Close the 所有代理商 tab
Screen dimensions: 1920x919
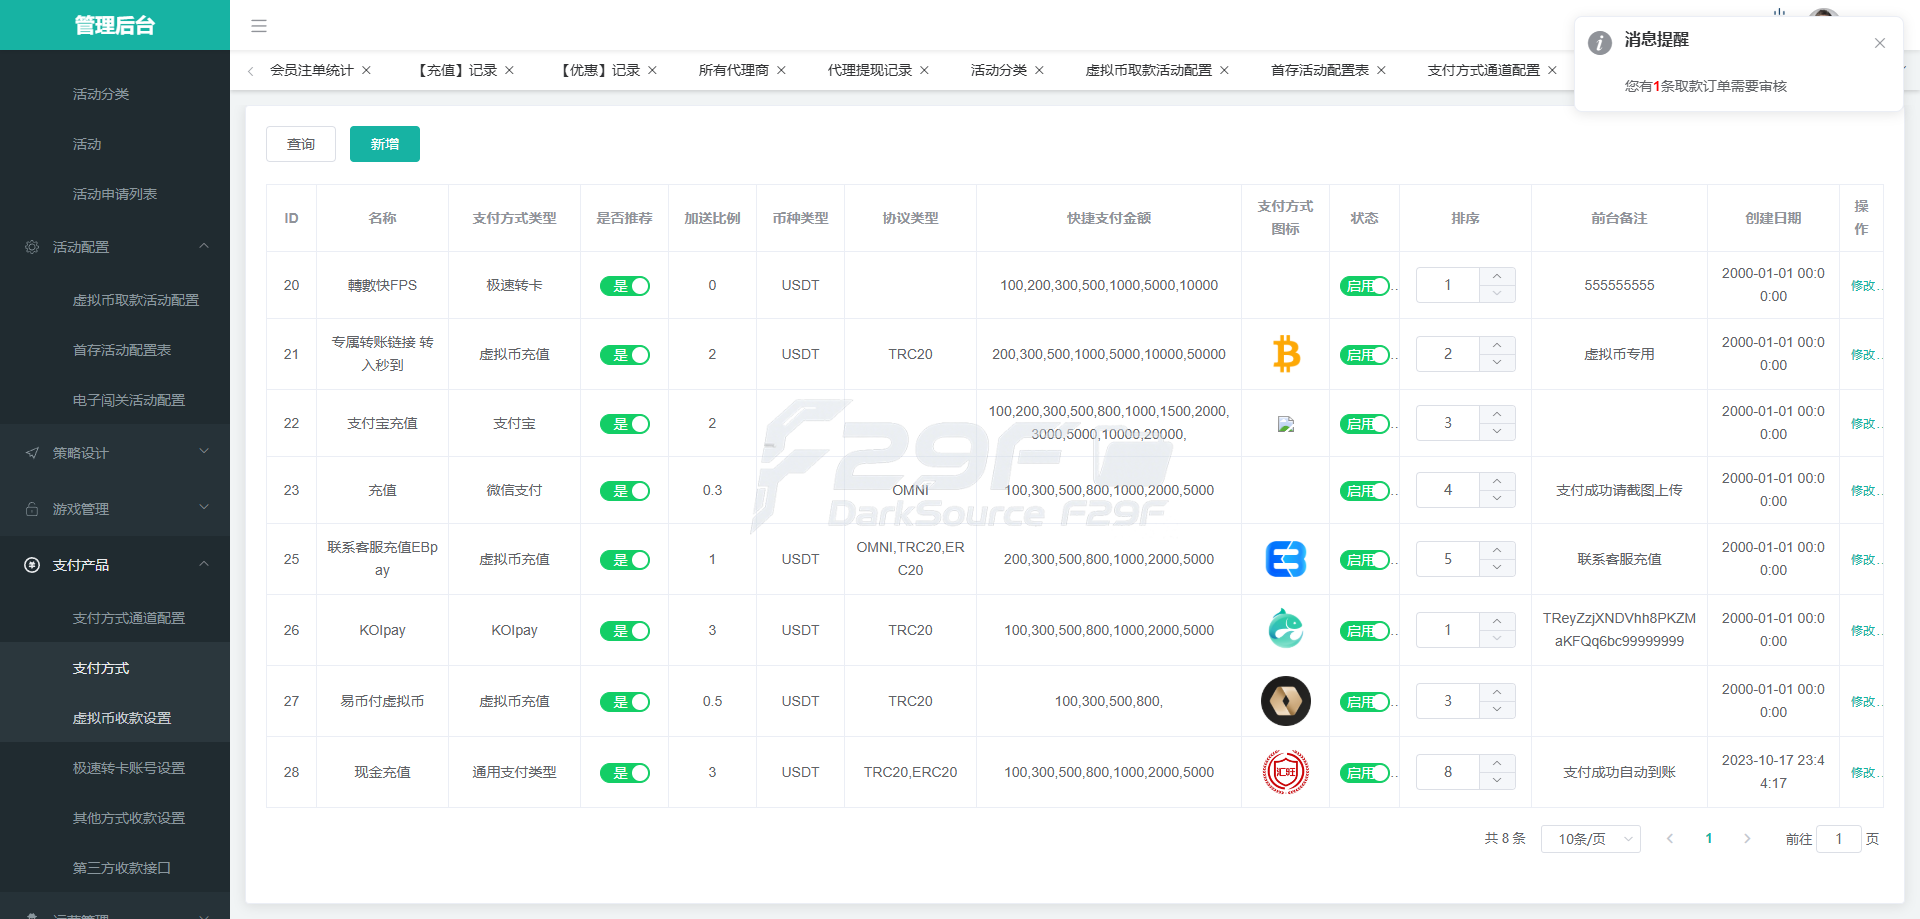[x=782, y=70]
